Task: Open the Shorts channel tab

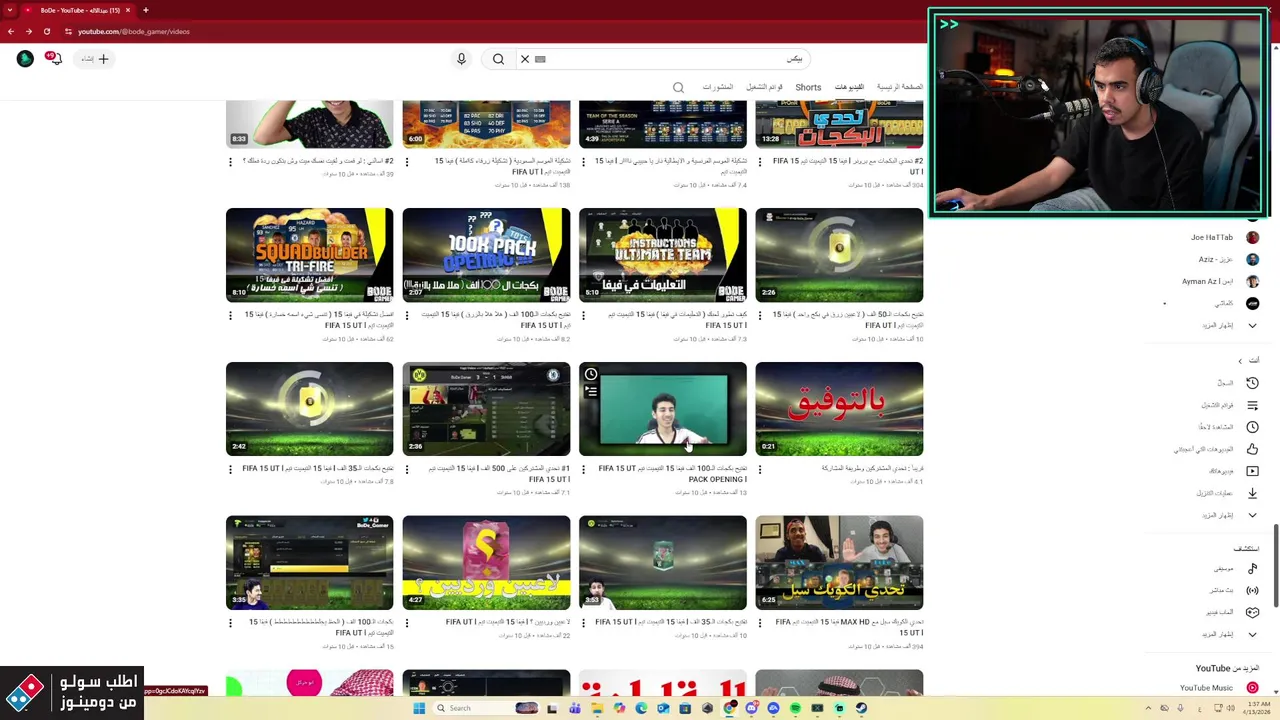Action: click(808, 87)
